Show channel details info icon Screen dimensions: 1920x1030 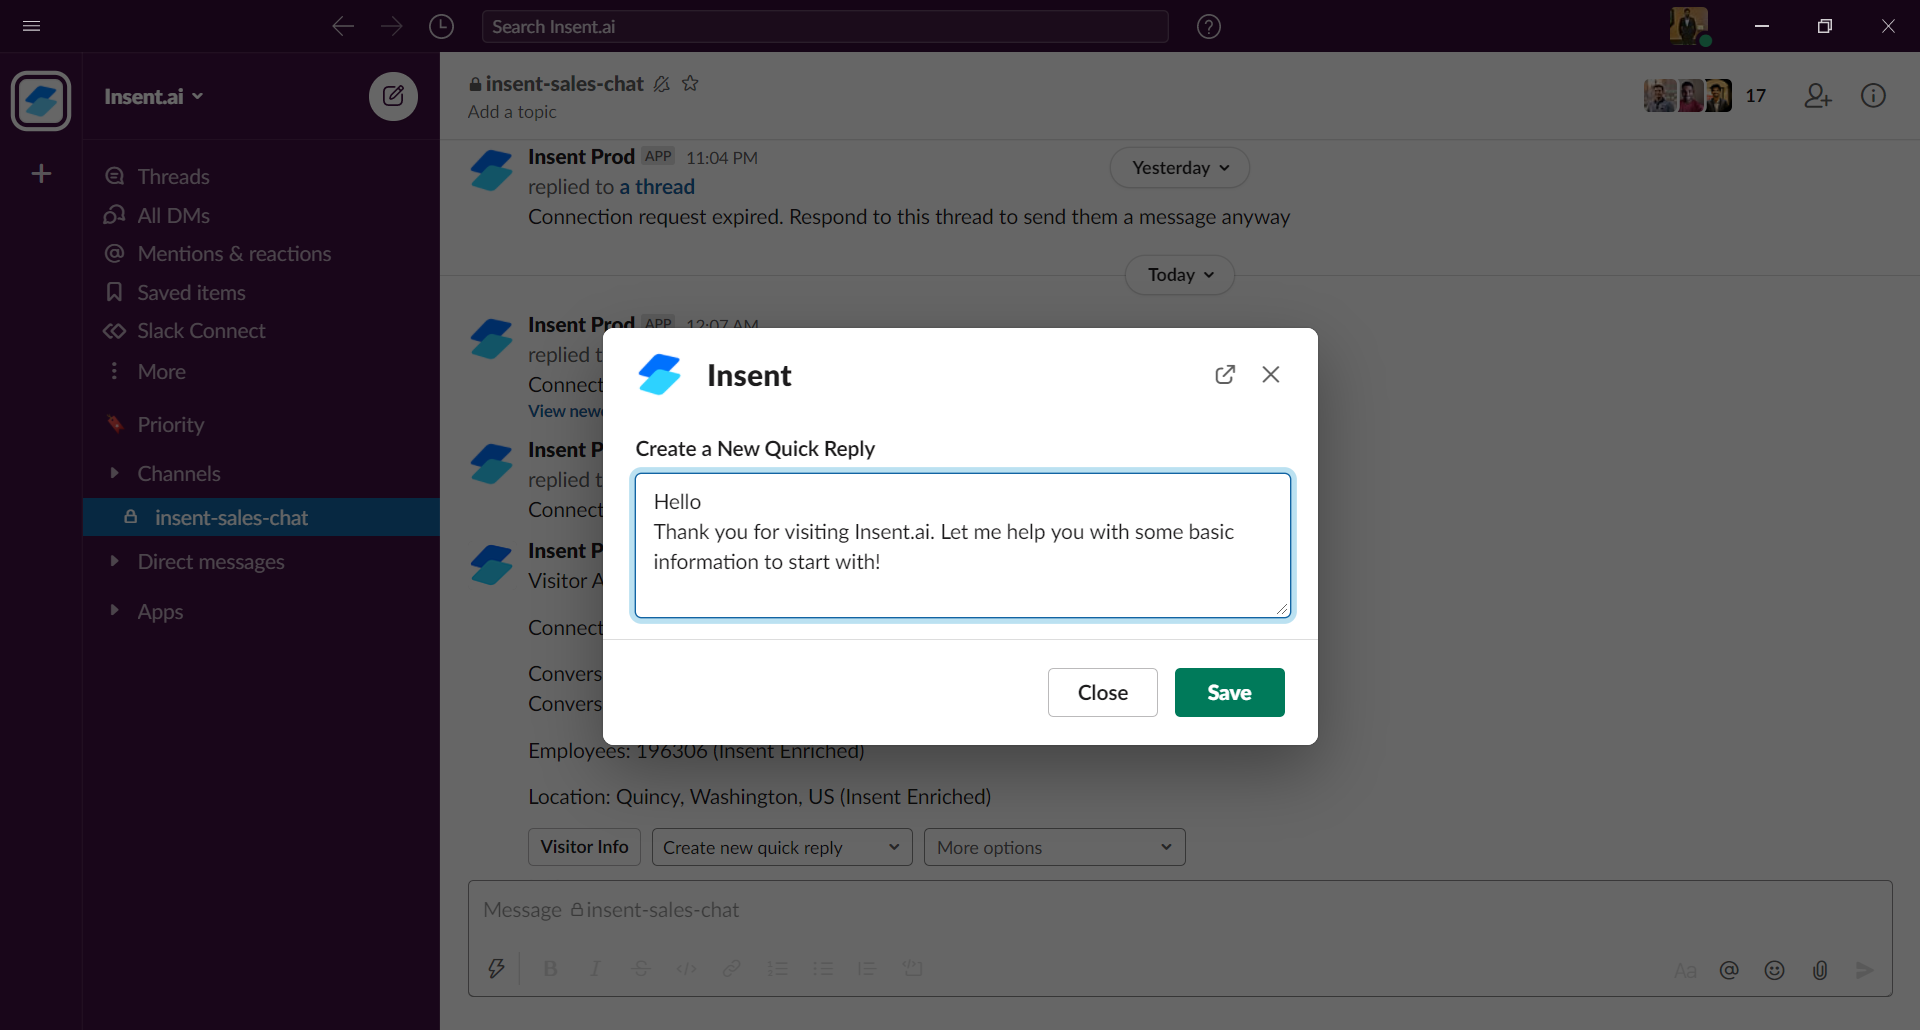1873,95
